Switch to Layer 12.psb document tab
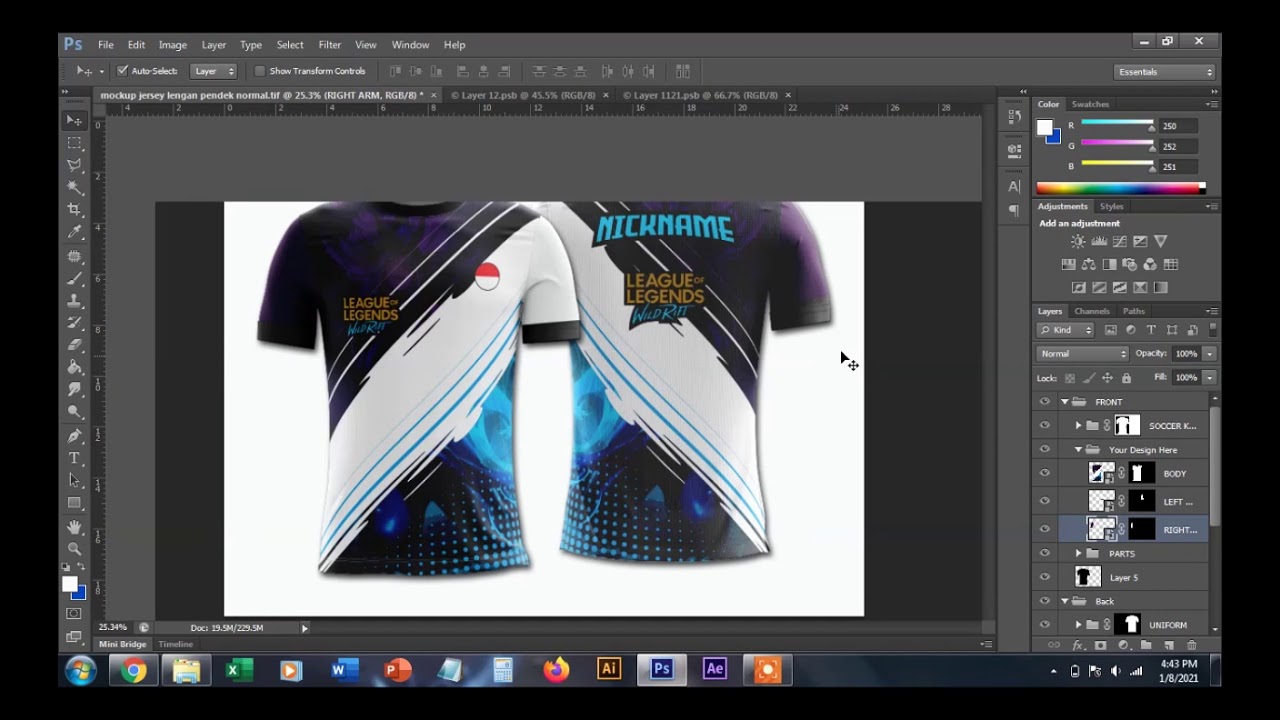Viewport: 1280px width, 720px height. click(x=522, y=95)
